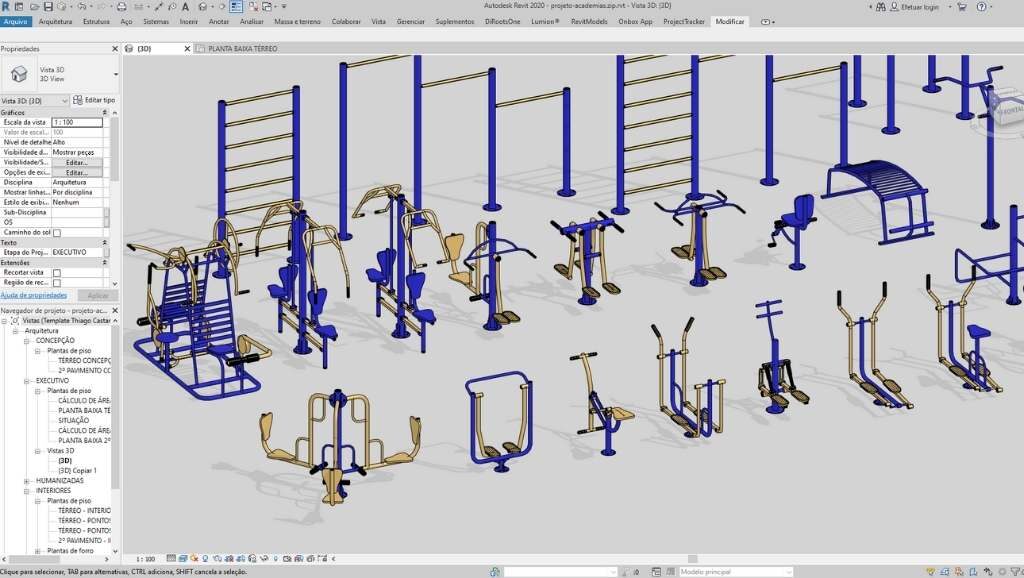Screen dimensions: 1024x578
Task: Click the Editar tipo button
Action: click(95, 101)
